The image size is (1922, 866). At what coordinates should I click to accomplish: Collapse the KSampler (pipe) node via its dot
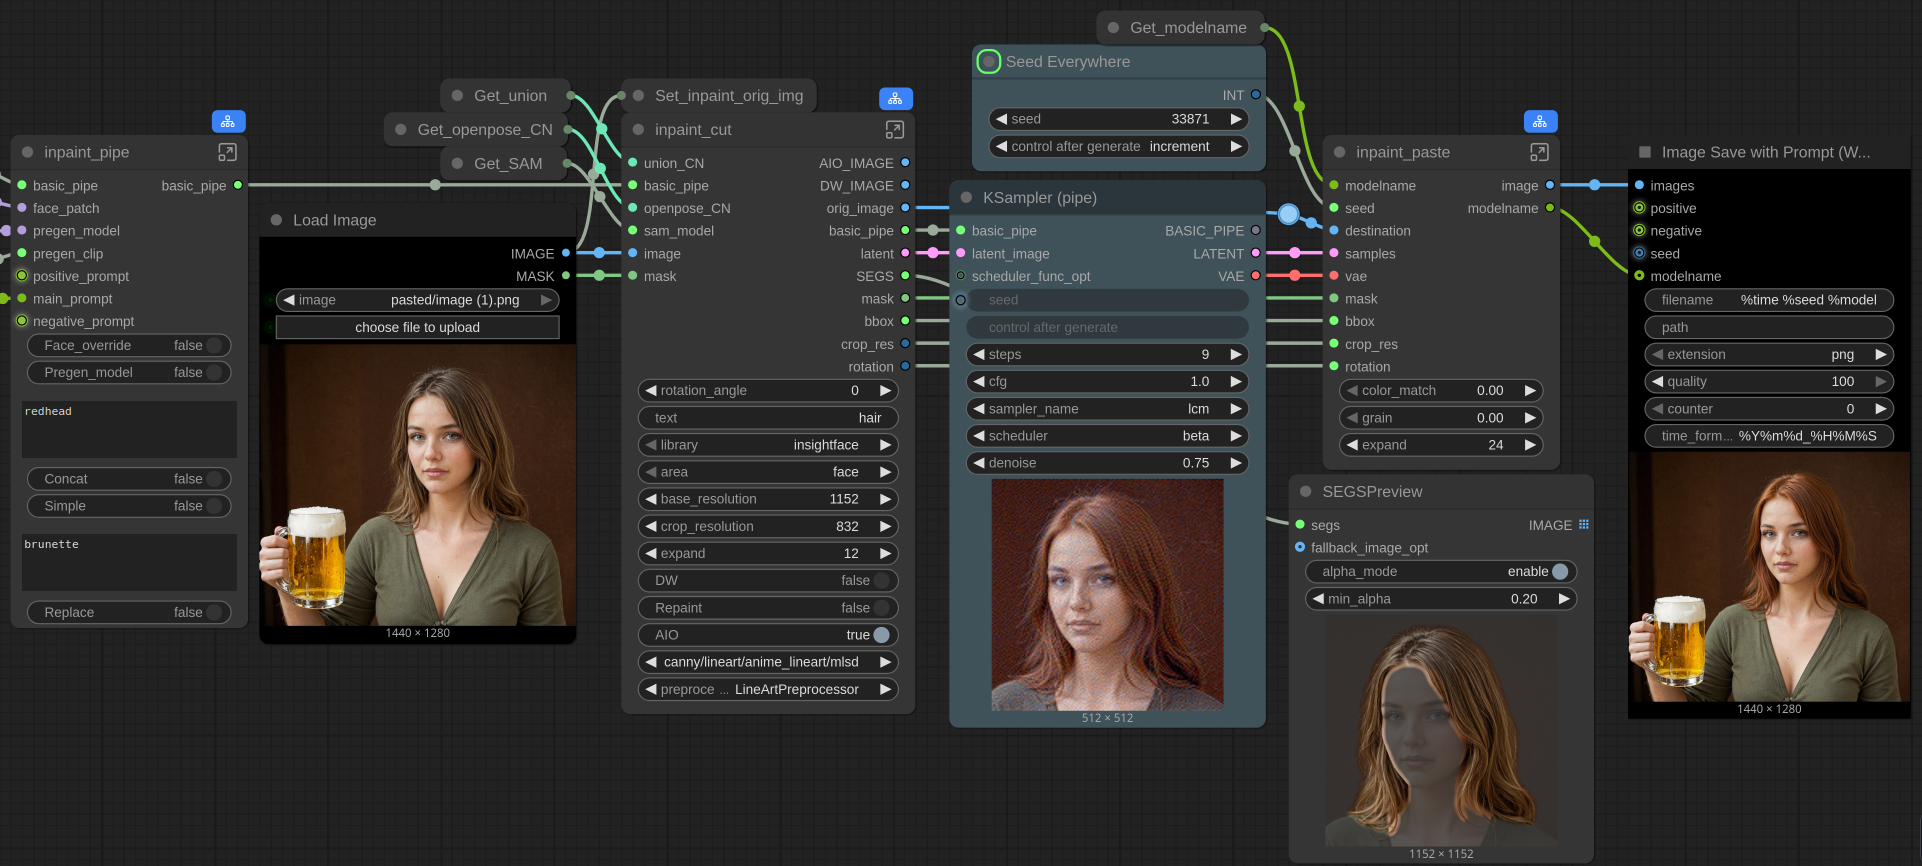966,198
